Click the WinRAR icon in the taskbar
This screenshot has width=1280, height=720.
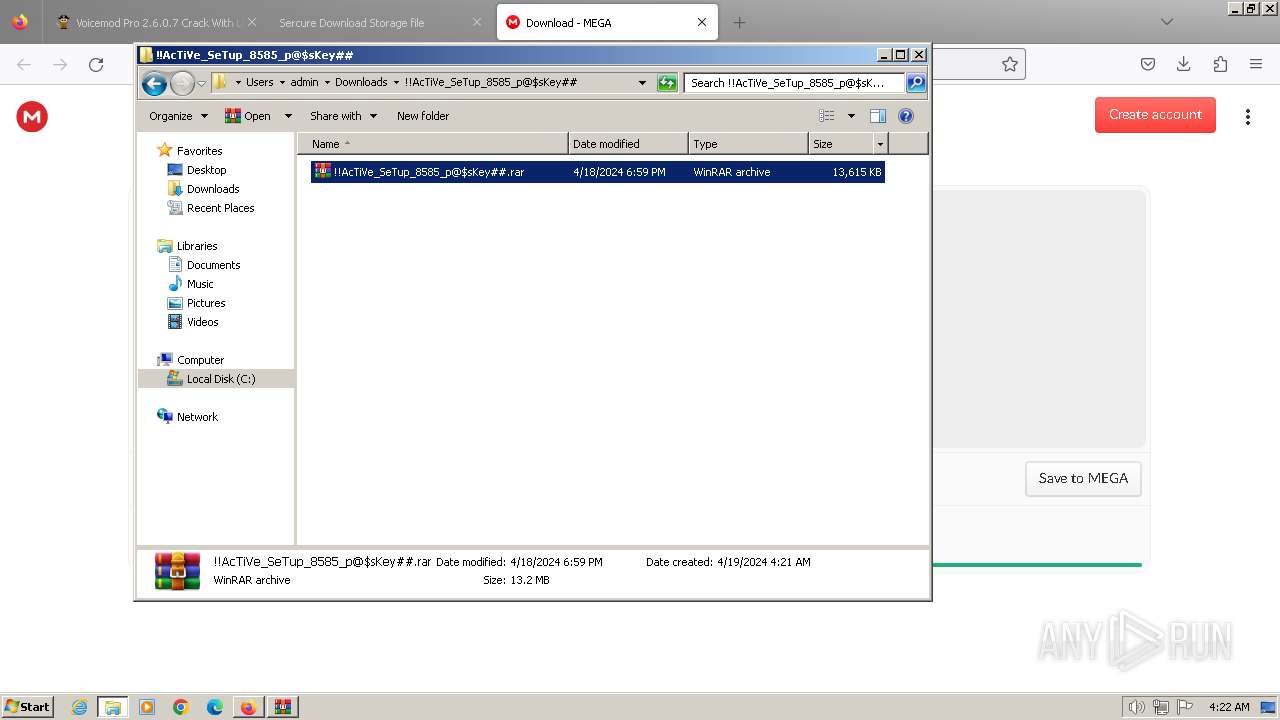coord(282,707)
